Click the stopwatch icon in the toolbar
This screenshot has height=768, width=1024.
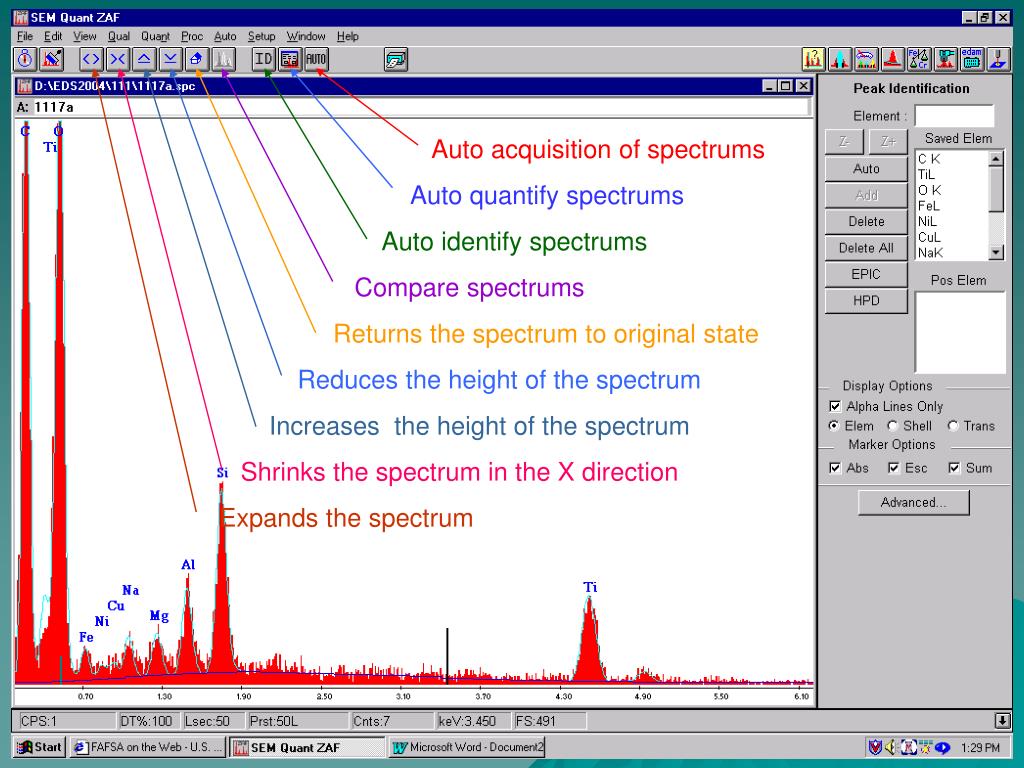click(25, 59)
